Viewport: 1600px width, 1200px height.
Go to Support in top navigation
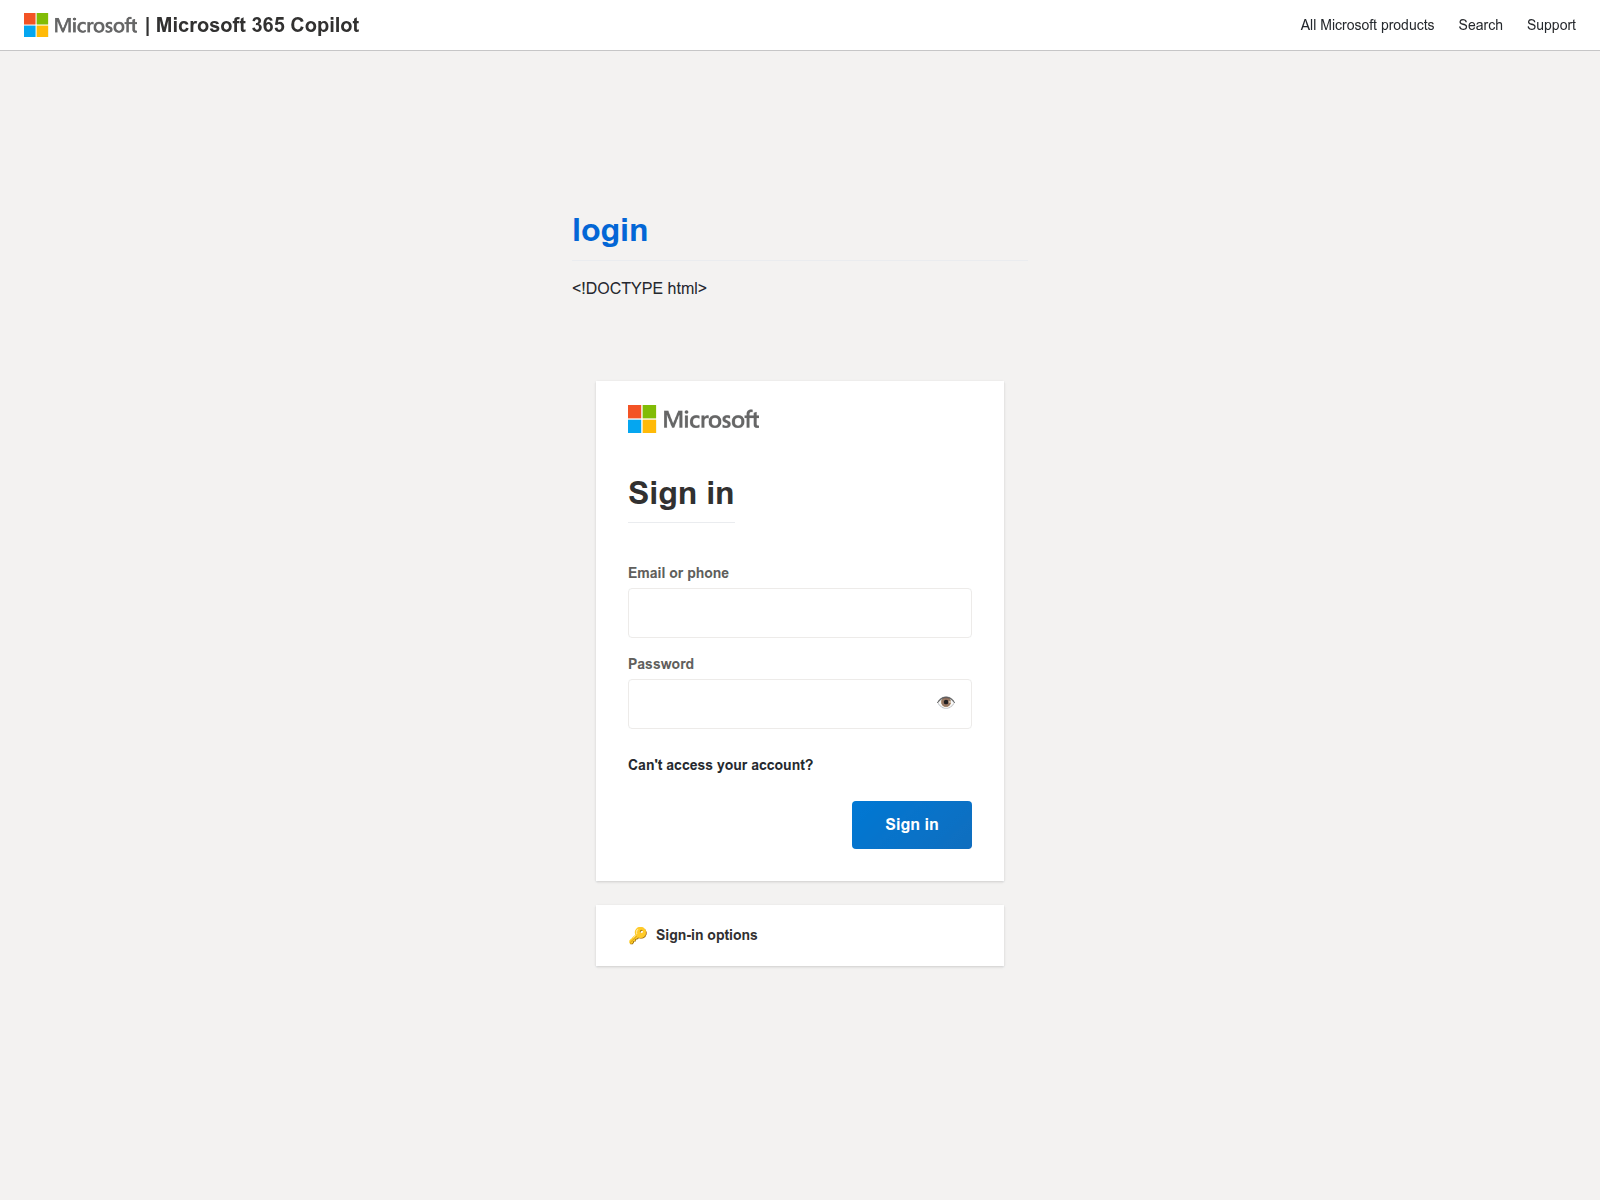[1551, 25]
